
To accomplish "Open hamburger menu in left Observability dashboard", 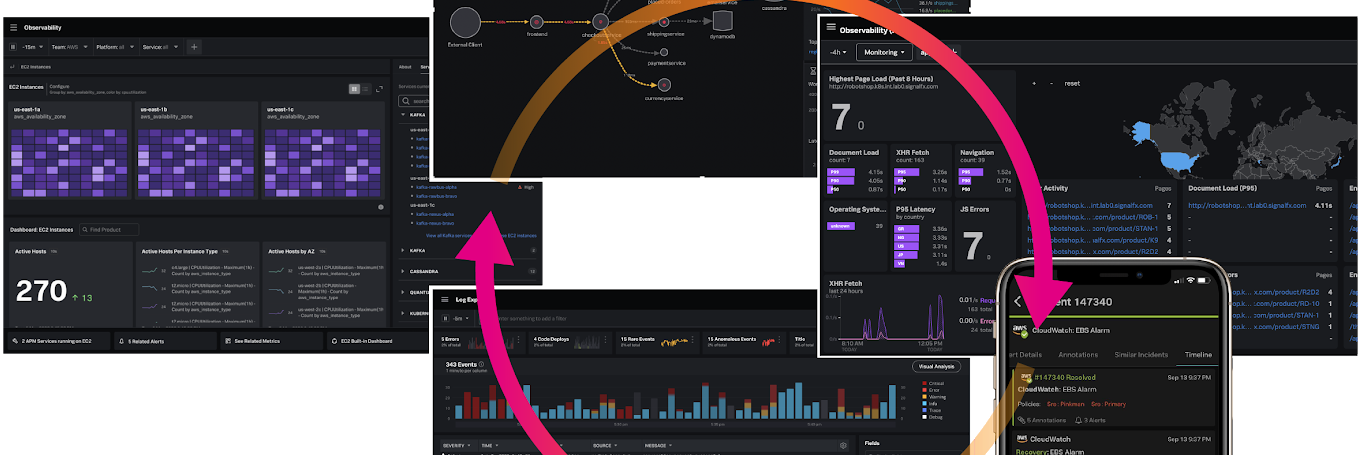I will [x=14, y=28].
